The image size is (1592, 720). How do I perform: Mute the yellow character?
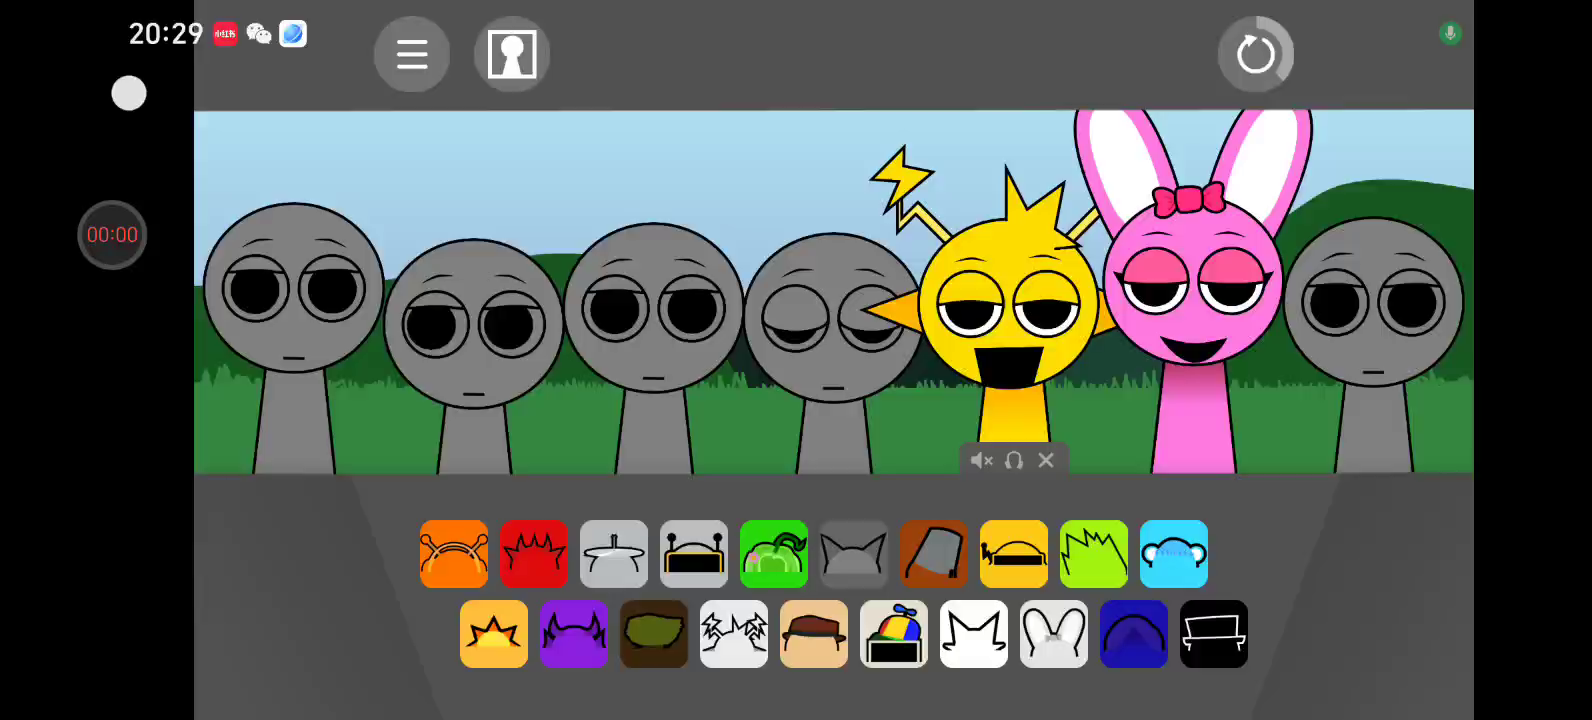(x=981, y=460)
